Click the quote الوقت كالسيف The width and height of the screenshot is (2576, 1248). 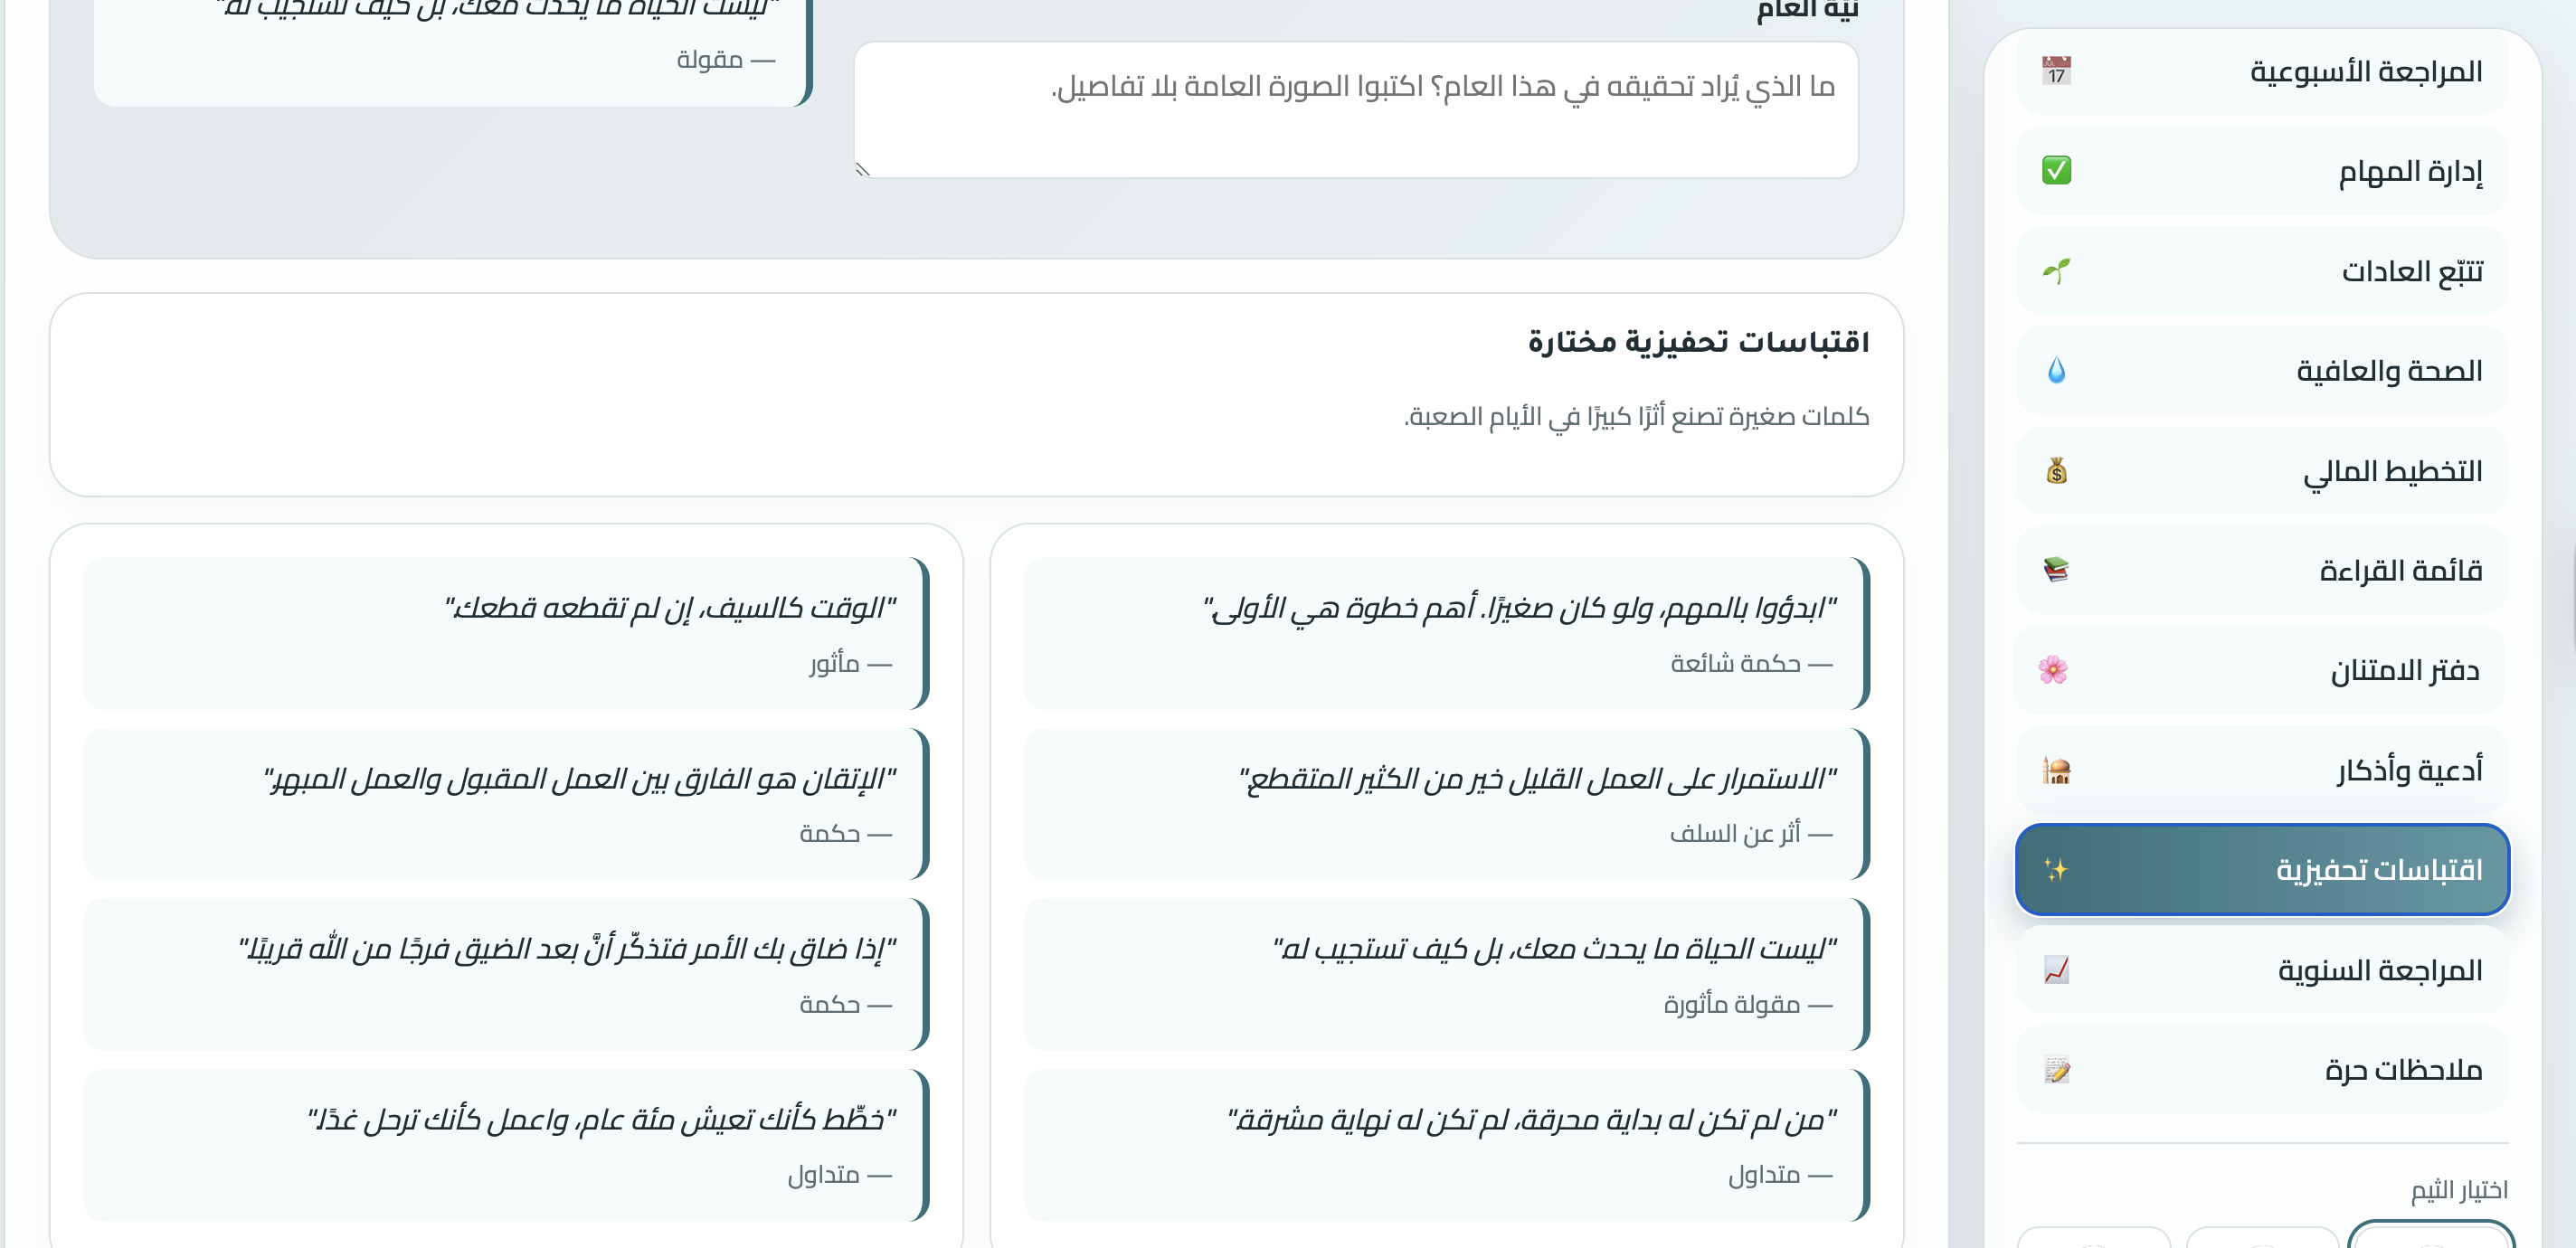pyautogui.click(x=505, y=633)
